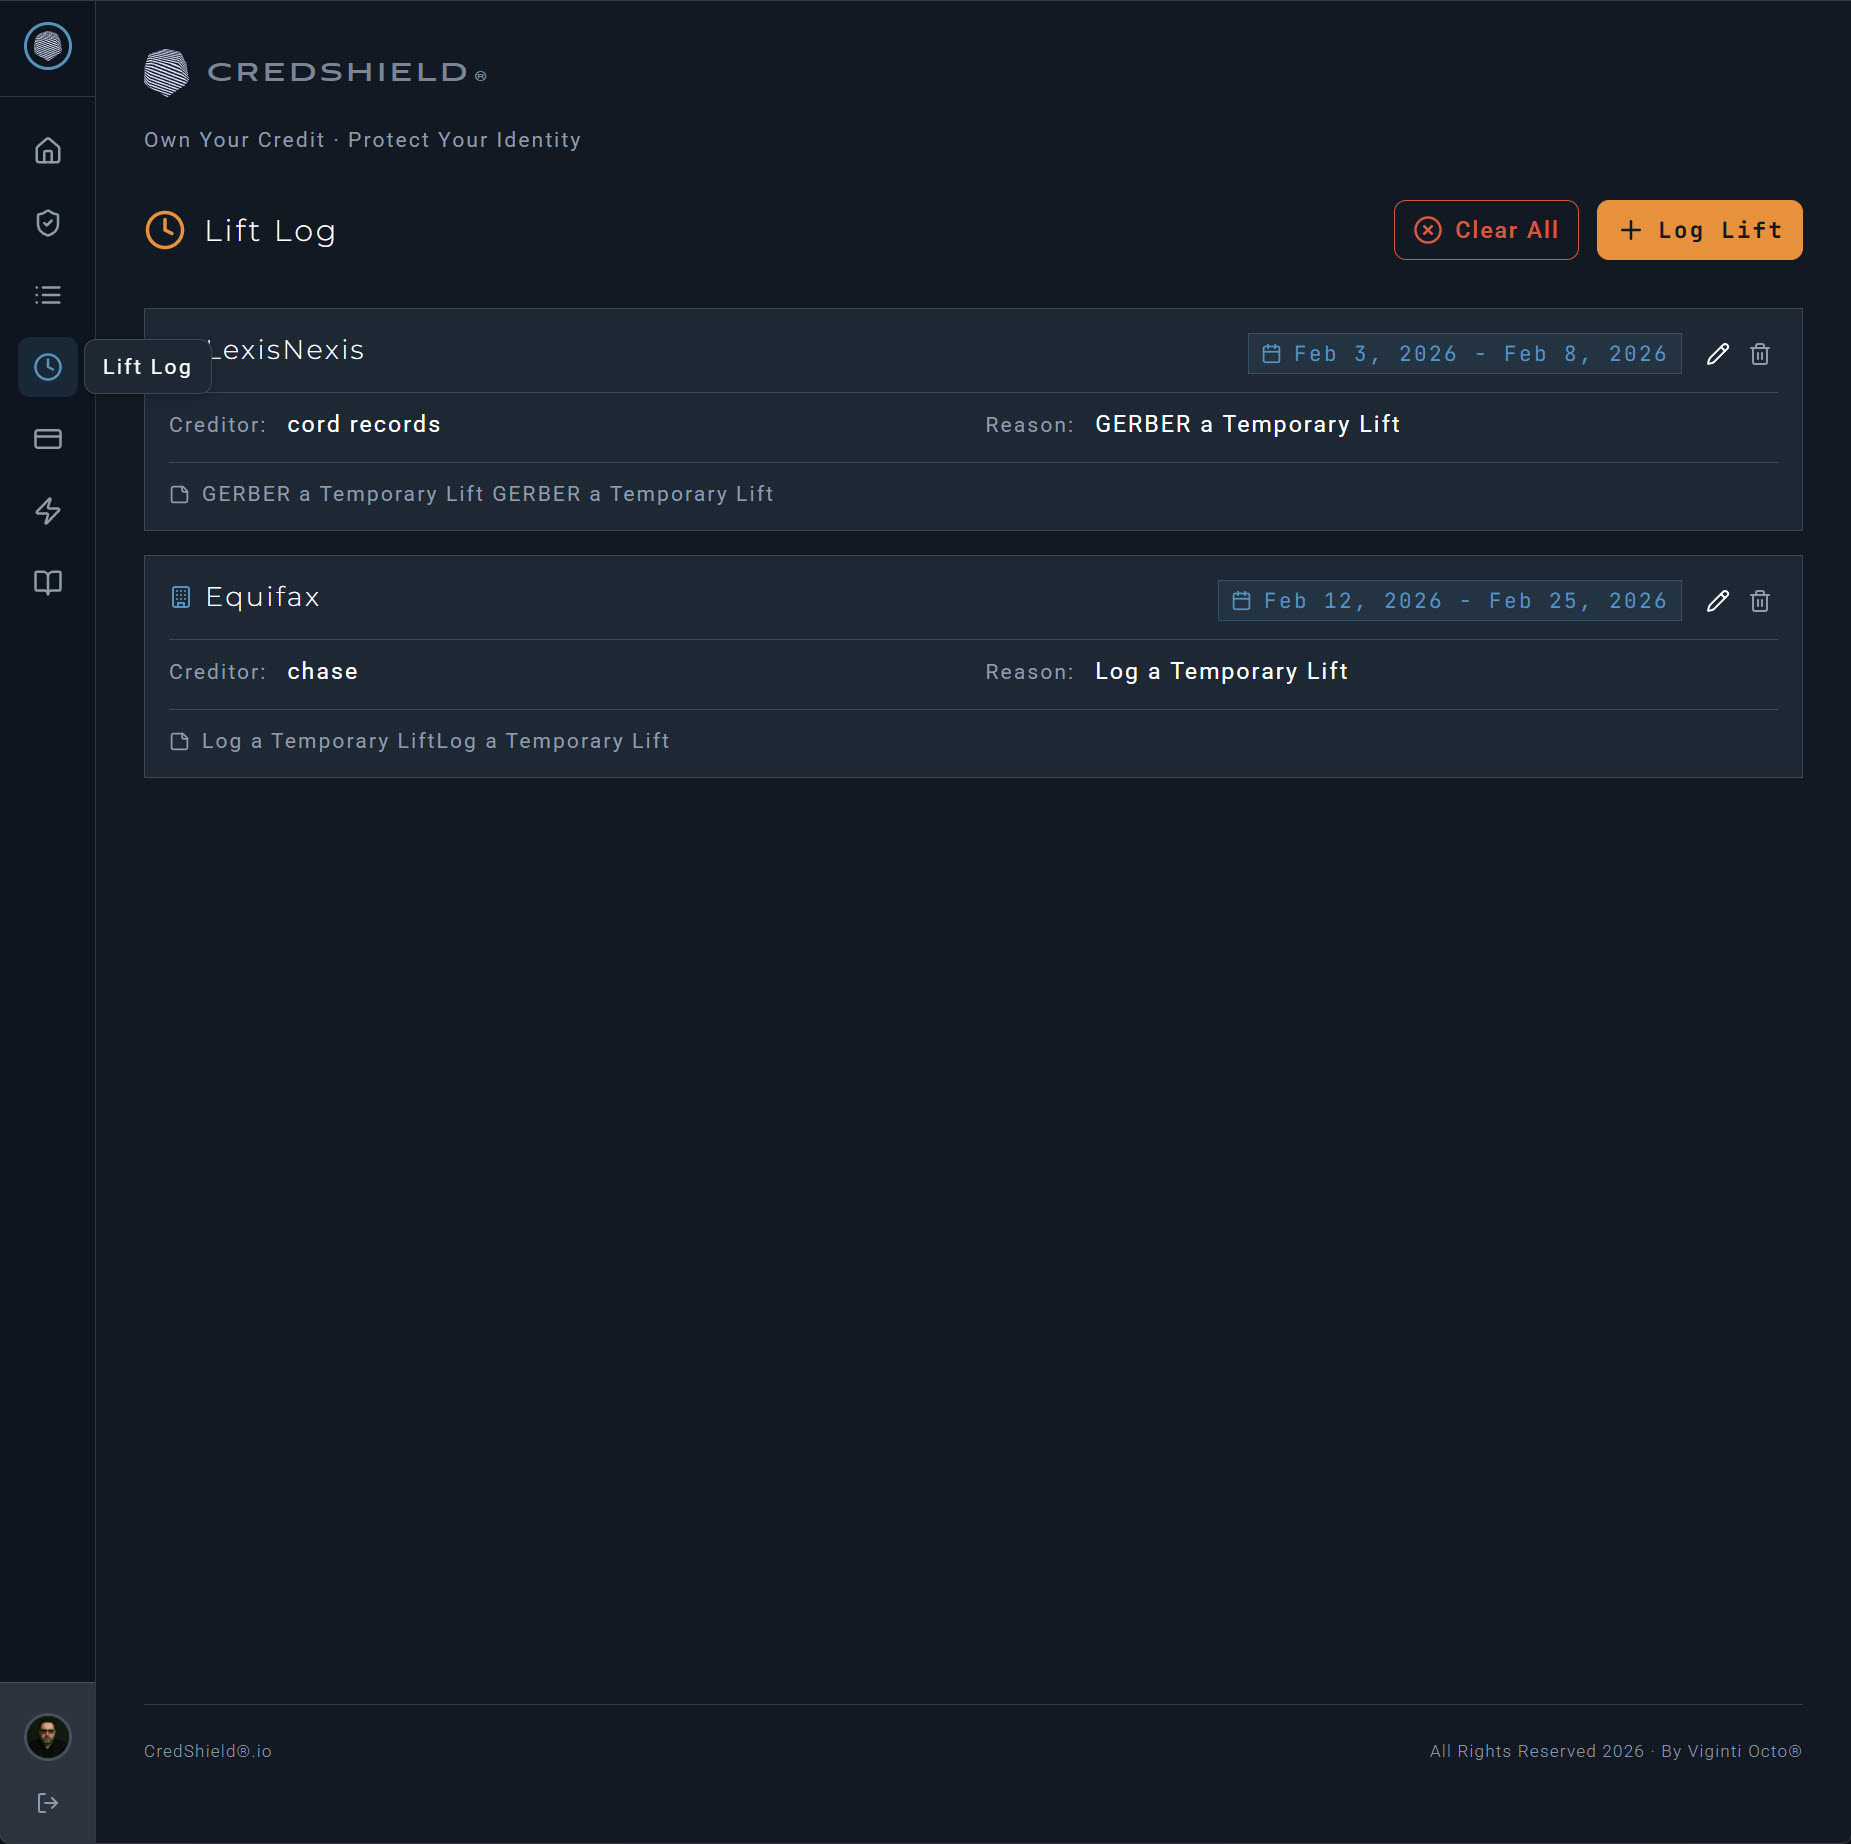Click the creditor value 'cord records'
Screen dimensions: 1851x1844
tap(364, 424)
